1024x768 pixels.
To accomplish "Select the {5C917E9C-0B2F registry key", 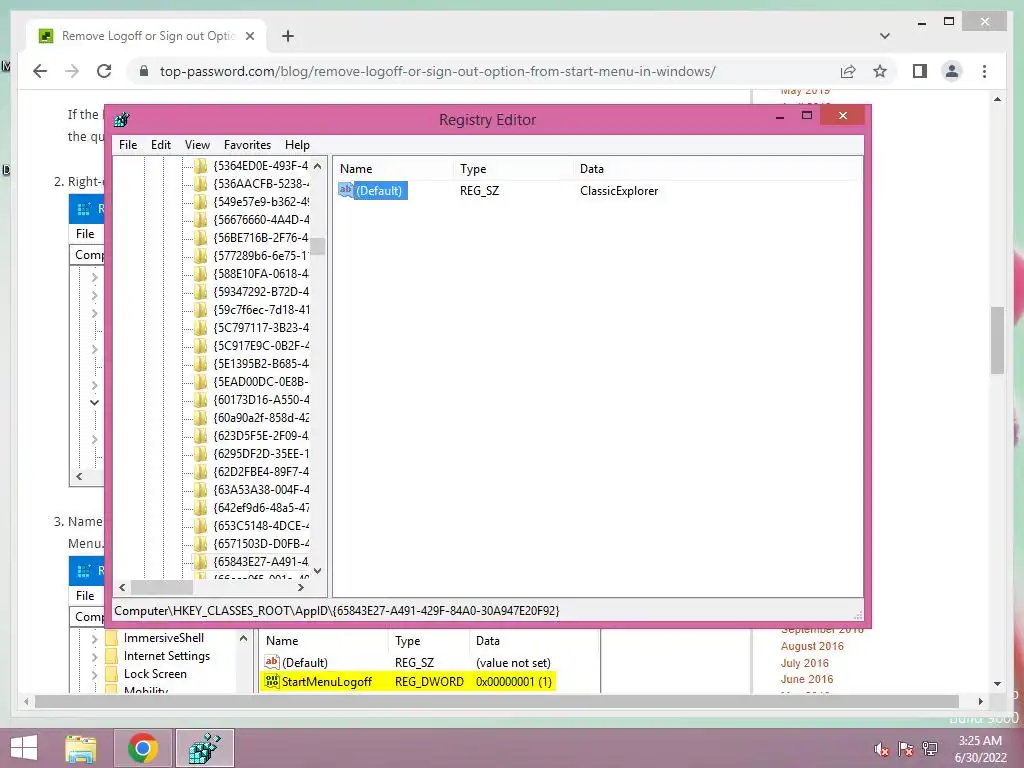I will (261, 345).
